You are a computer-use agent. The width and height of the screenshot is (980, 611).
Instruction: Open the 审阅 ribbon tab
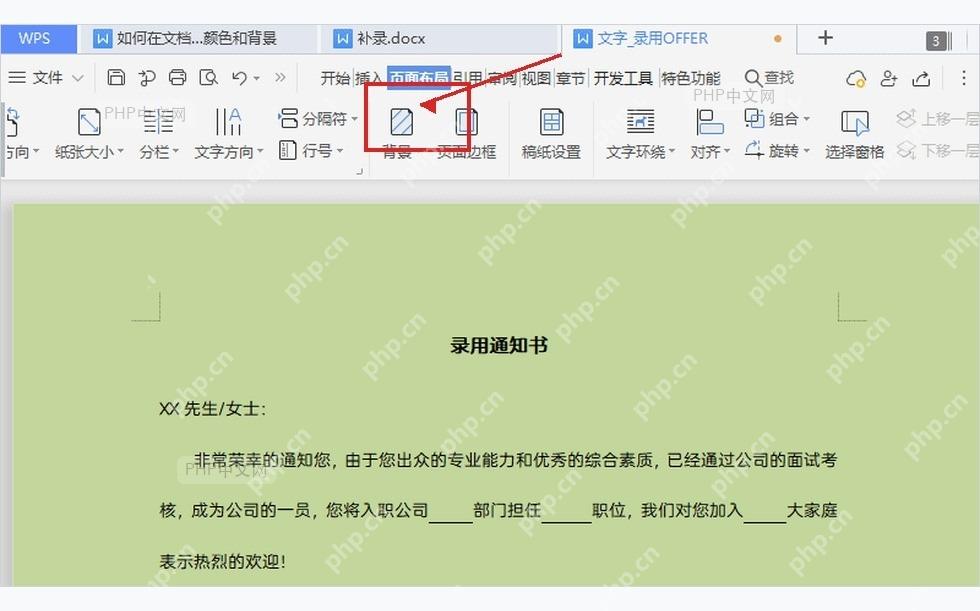tap(502, 78)
